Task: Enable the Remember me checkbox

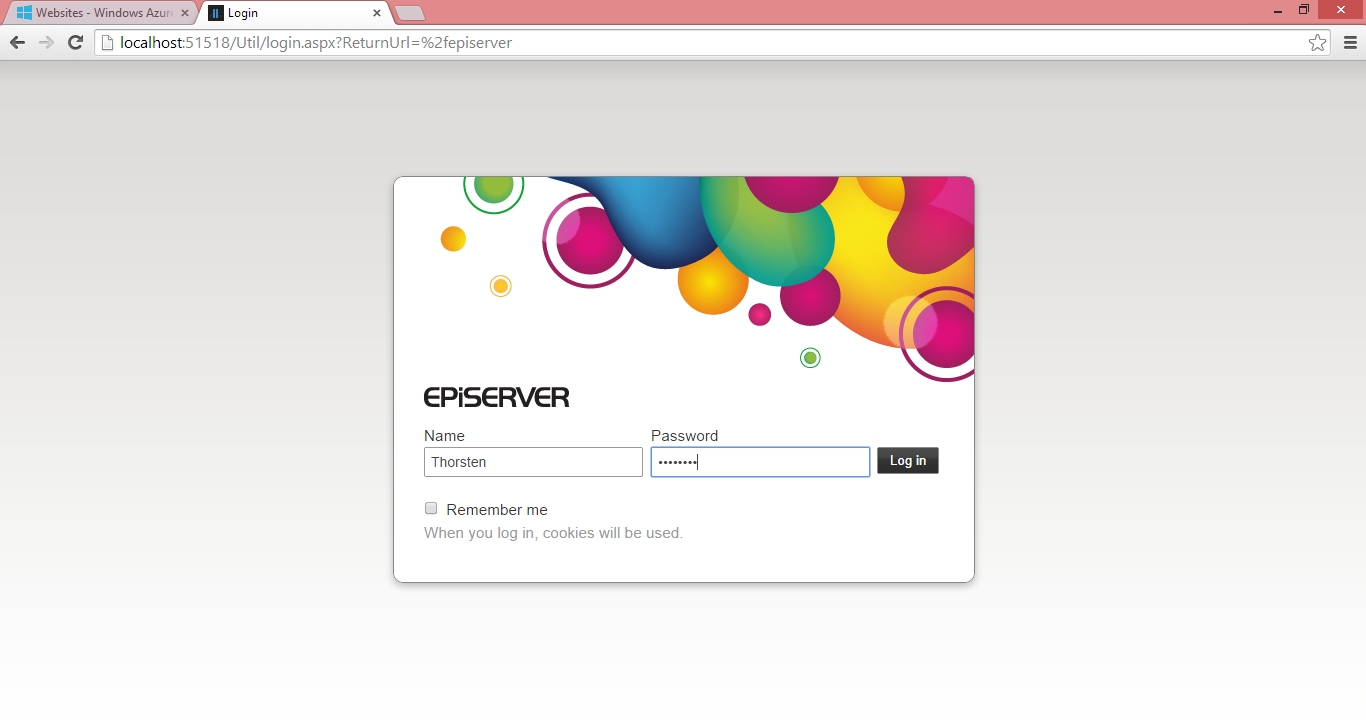Action: click(x=431, y=508)
